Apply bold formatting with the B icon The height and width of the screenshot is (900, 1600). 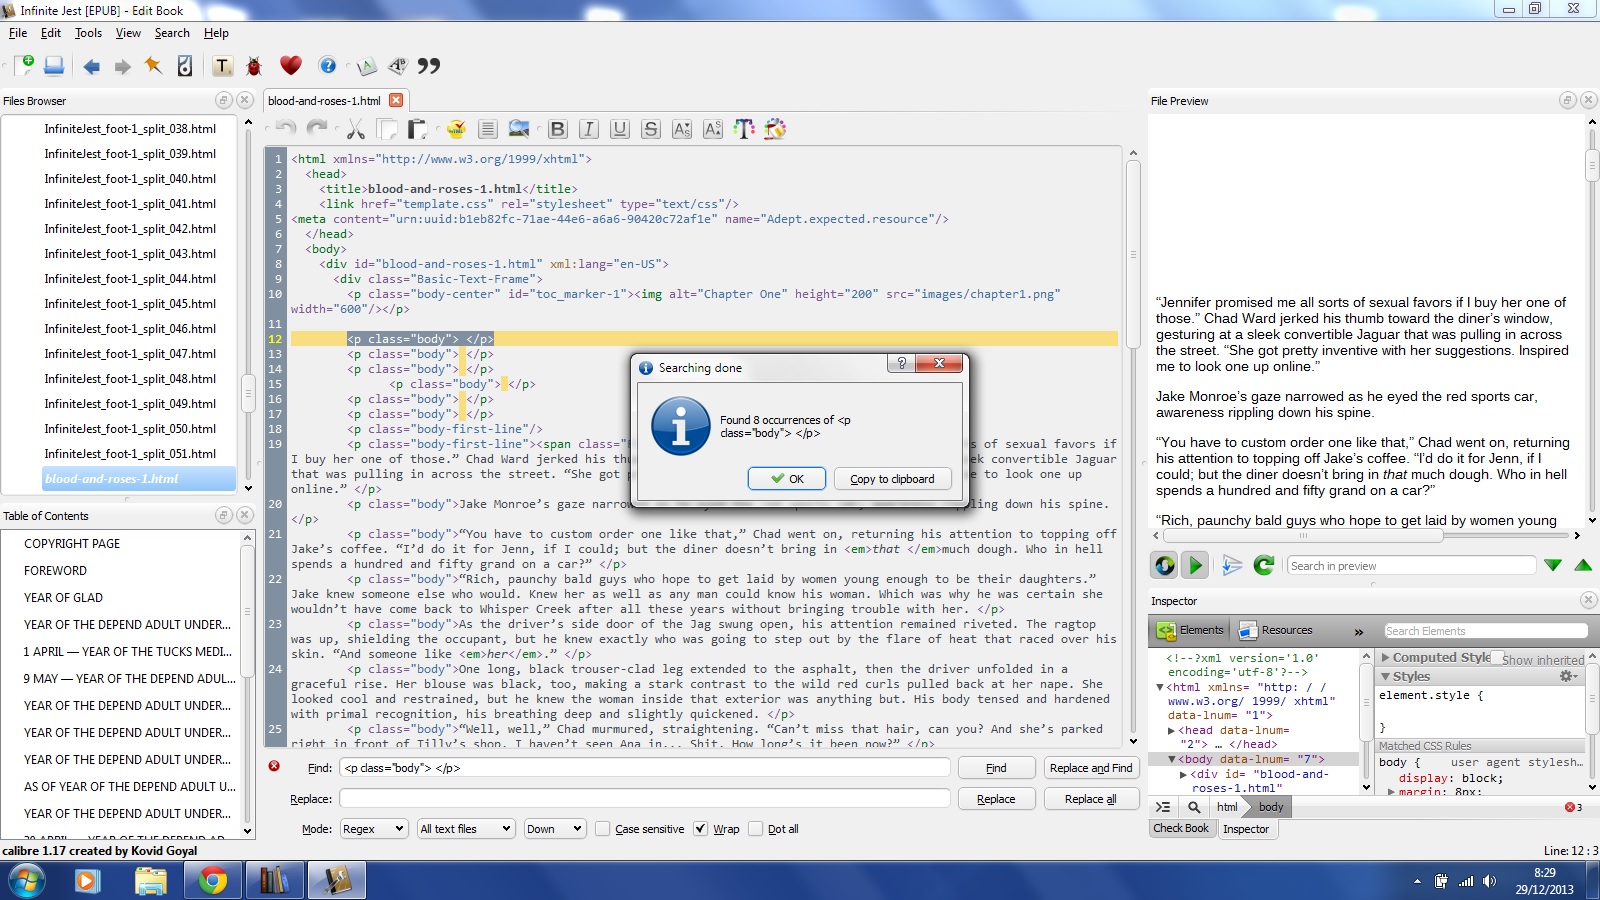click(558, 129)
